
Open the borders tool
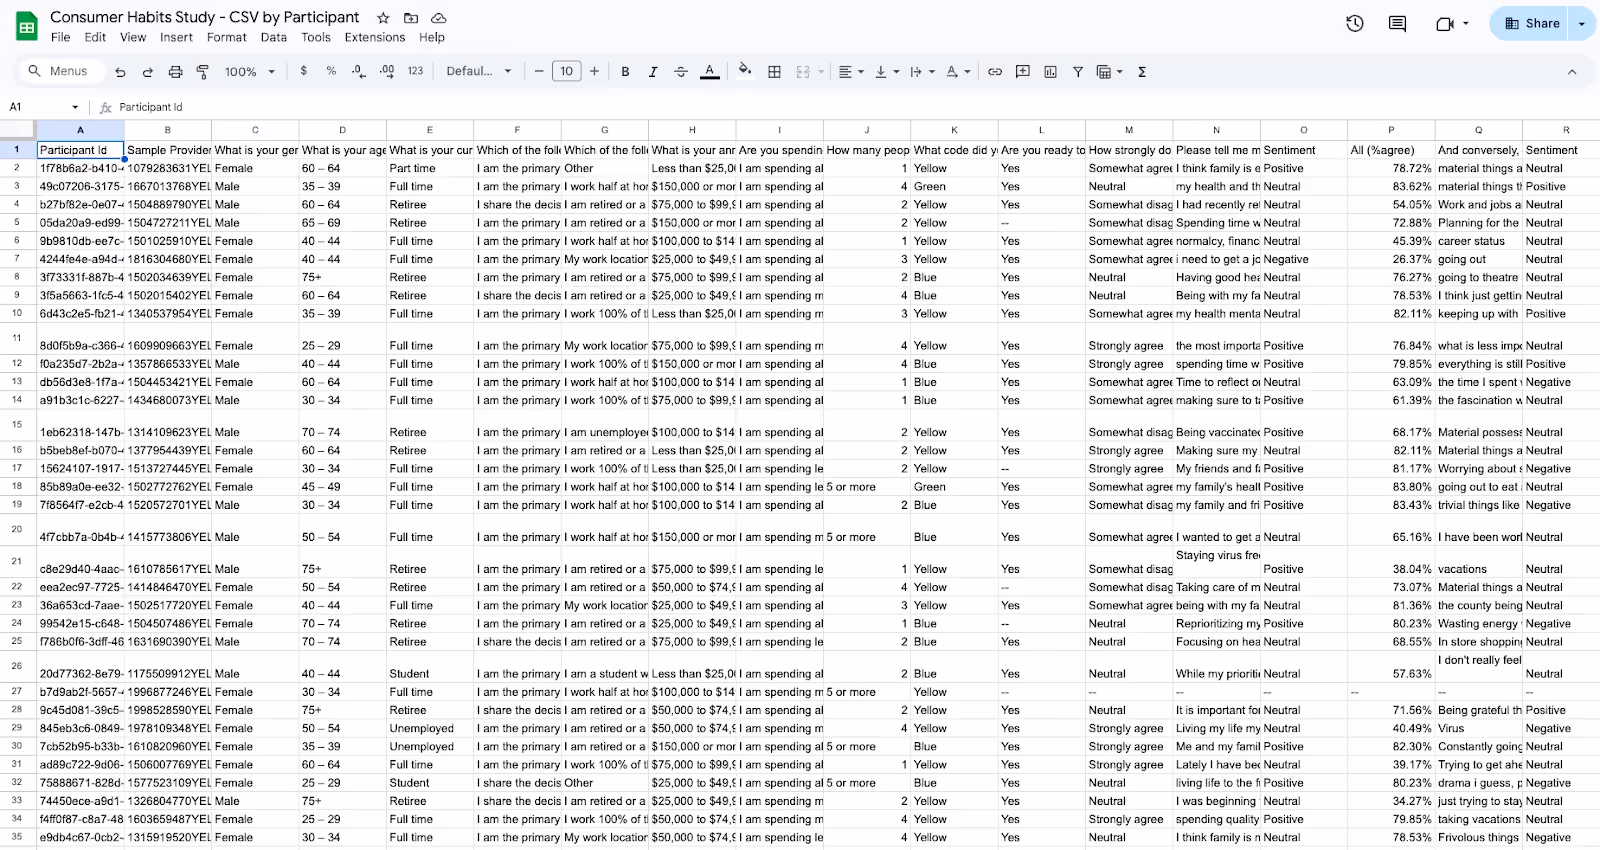(774, 72)
